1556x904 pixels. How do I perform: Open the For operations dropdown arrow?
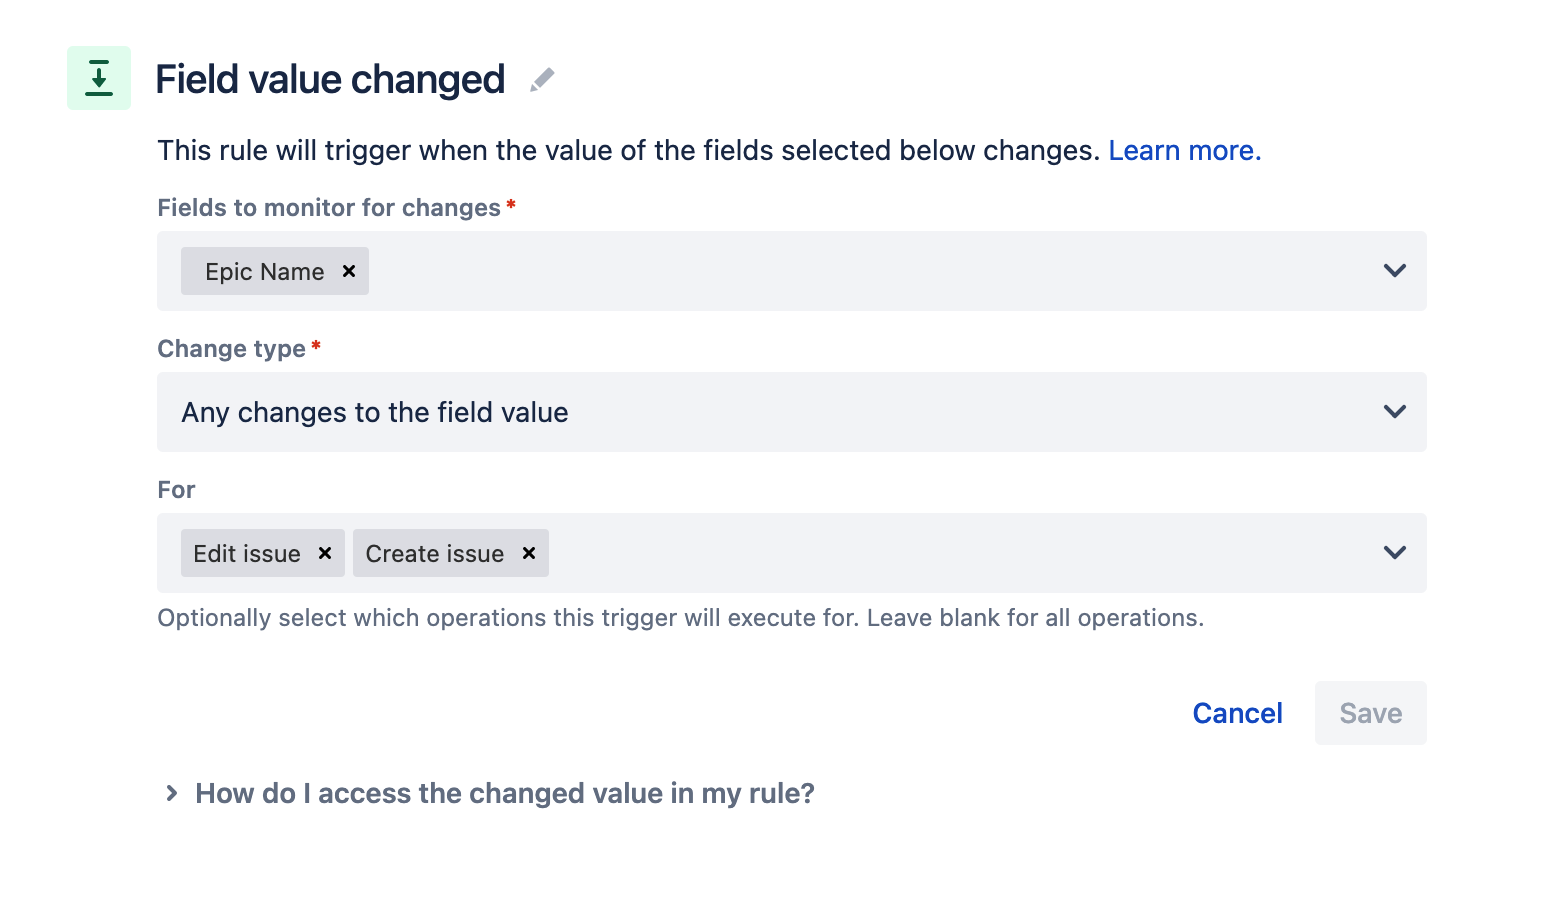click(x=1394, y=553)
